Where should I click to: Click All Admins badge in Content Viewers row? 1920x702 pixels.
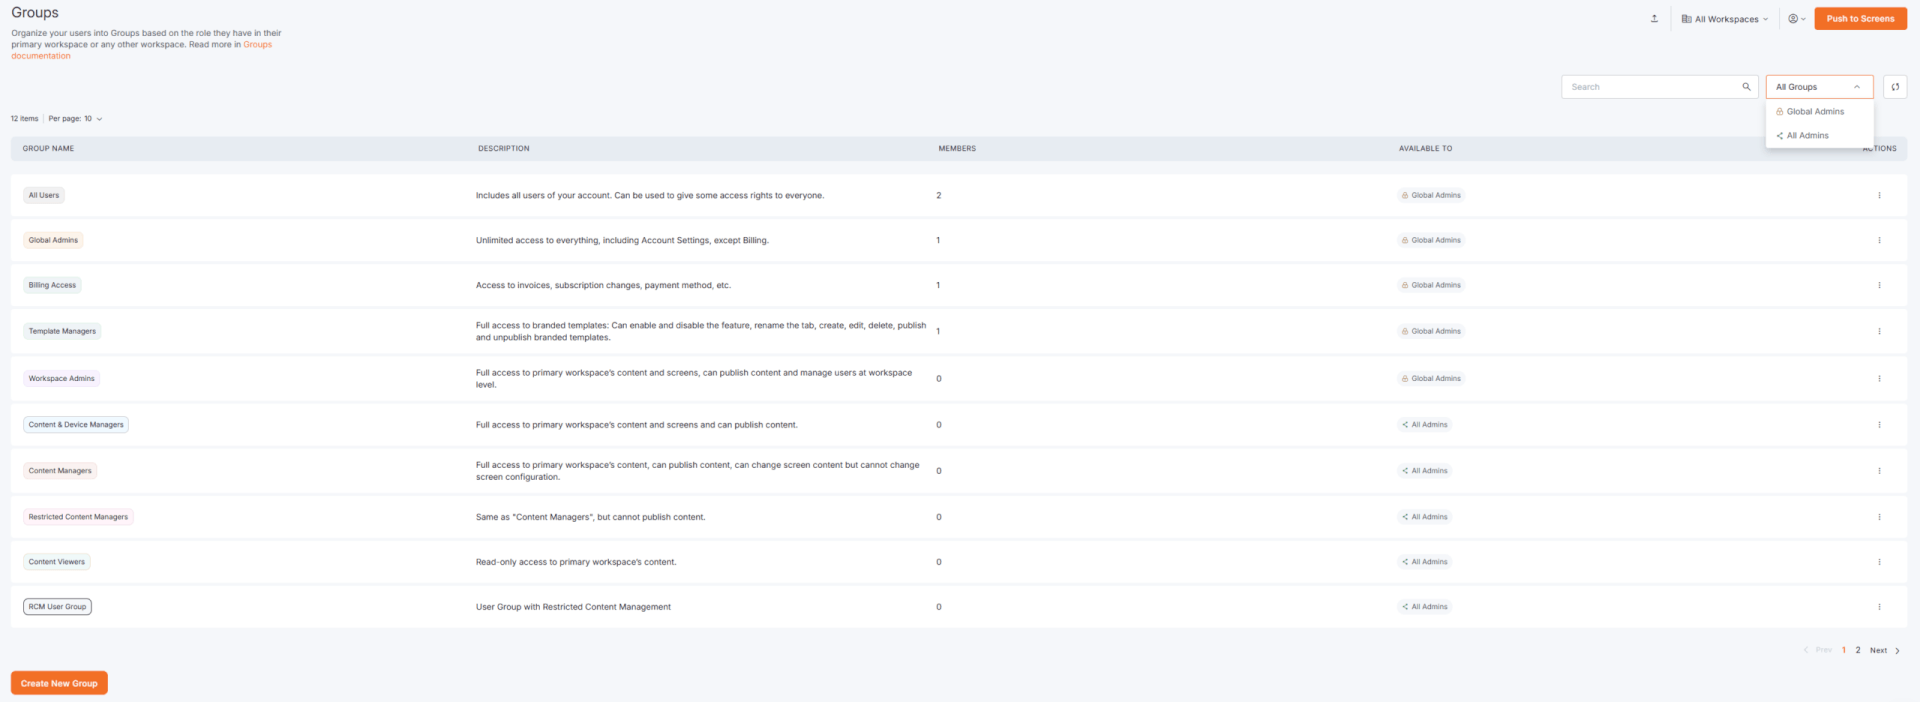click(1425, 561)
